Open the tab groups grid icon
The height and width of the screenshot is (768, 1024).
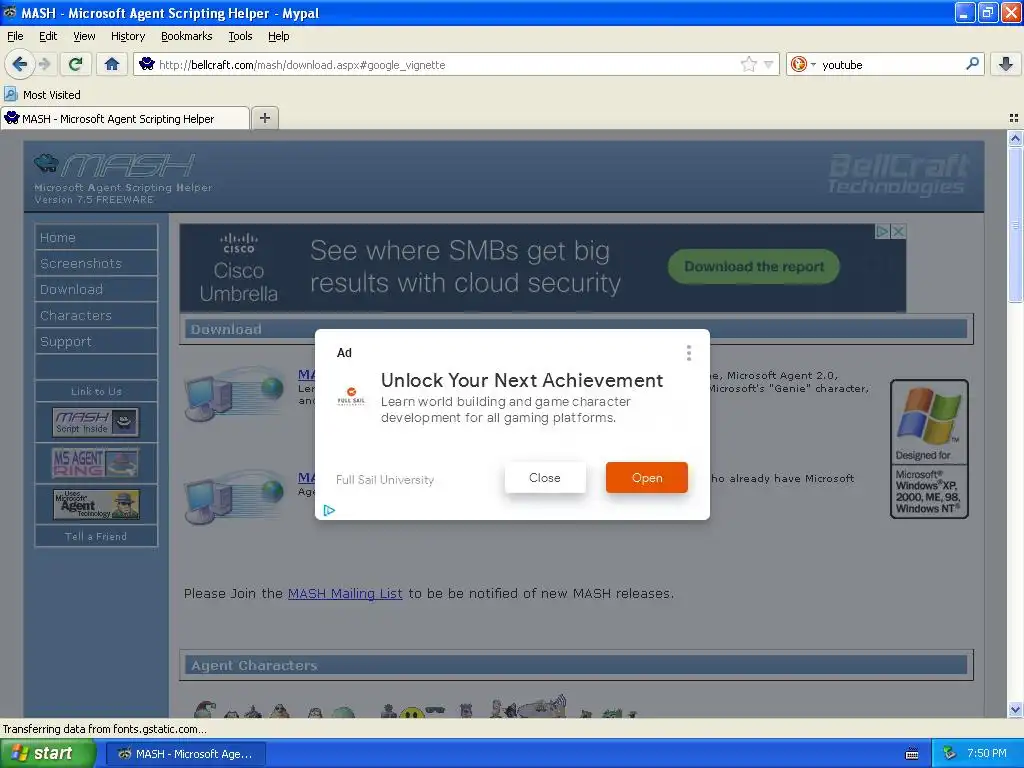point(1014,118)
